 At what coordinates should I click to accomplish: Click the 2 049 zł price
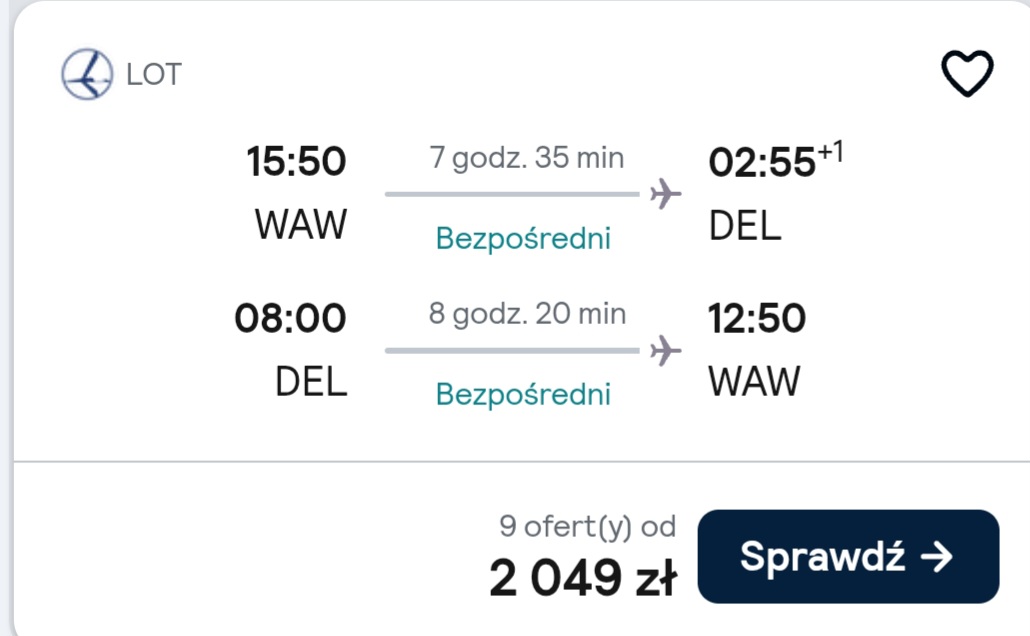(583, 578)
